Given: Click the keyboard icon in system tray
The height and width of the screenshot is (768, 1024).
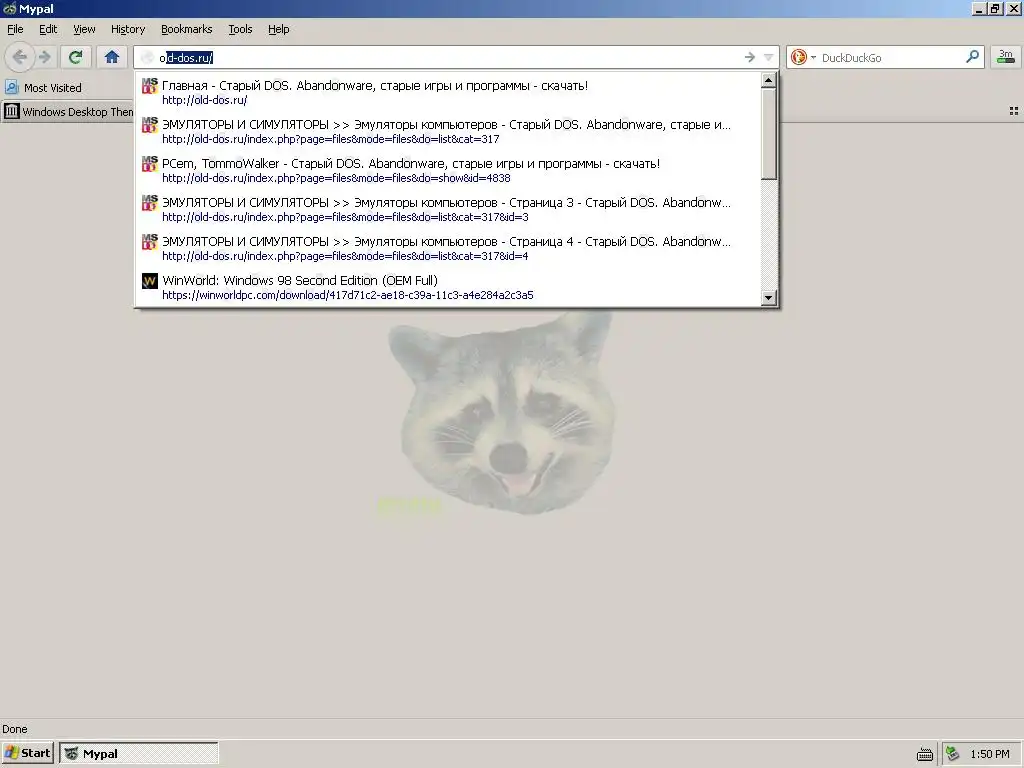Looking at the screenshot, I should [x=925, y=754].
